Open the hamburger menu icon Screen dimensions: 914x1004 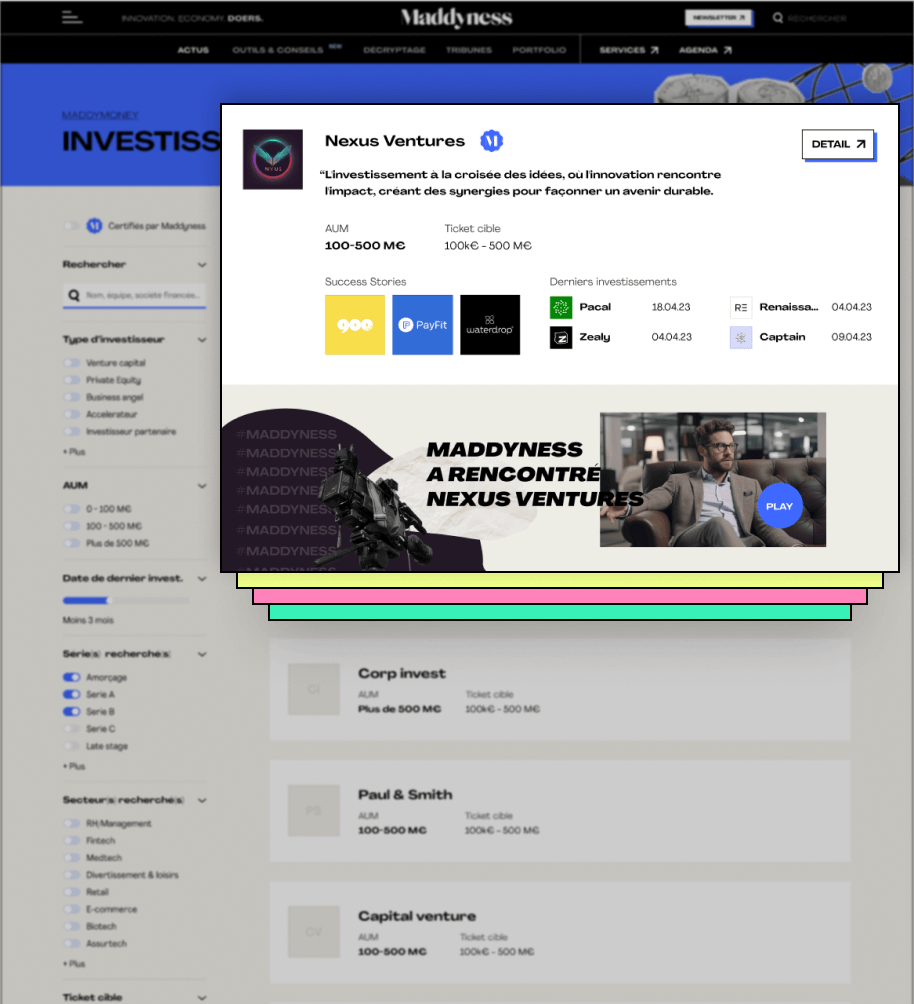point(71,17)
